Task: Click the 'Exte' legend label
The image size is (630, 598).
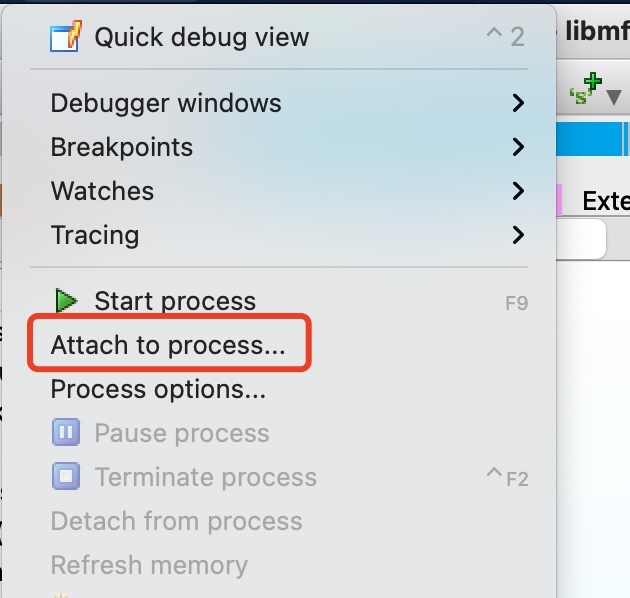Action: [x=605, y=201]
